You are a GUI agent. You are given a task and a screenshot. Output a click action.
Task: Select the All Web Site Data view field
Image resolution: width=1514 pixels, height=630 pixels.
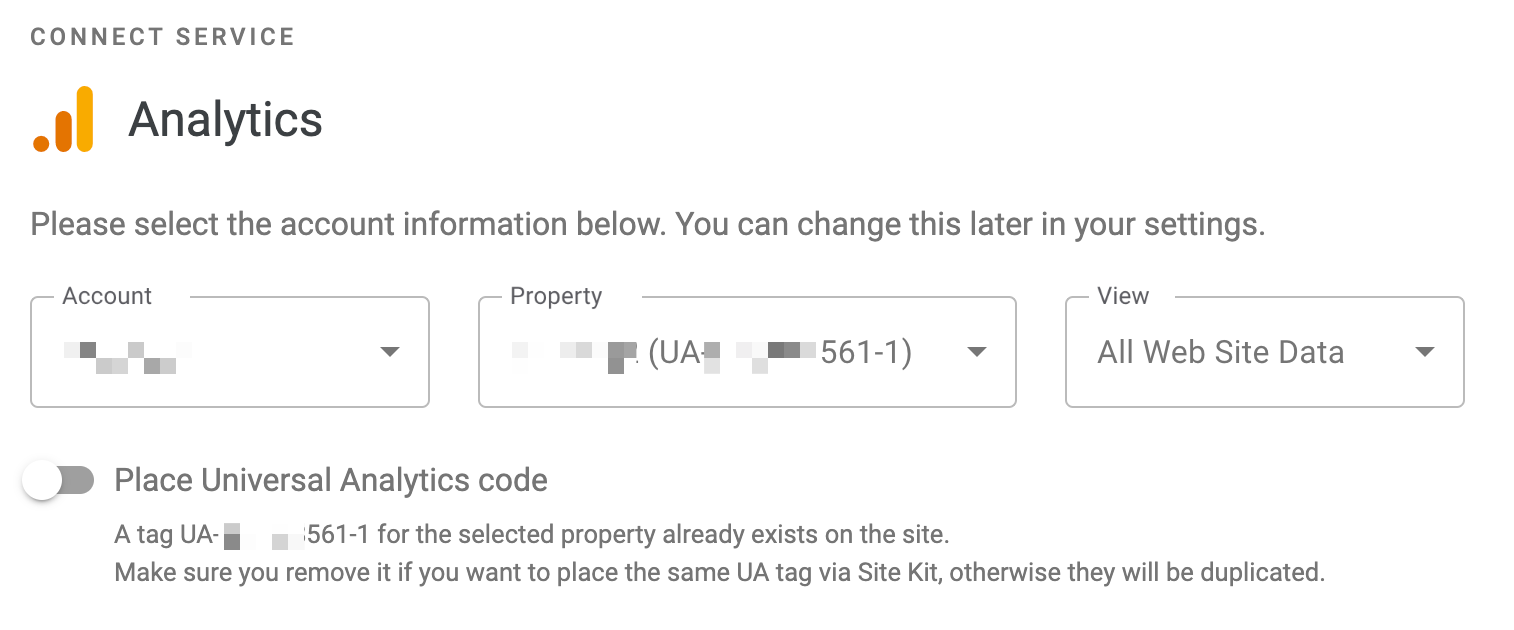(1264, 352)
